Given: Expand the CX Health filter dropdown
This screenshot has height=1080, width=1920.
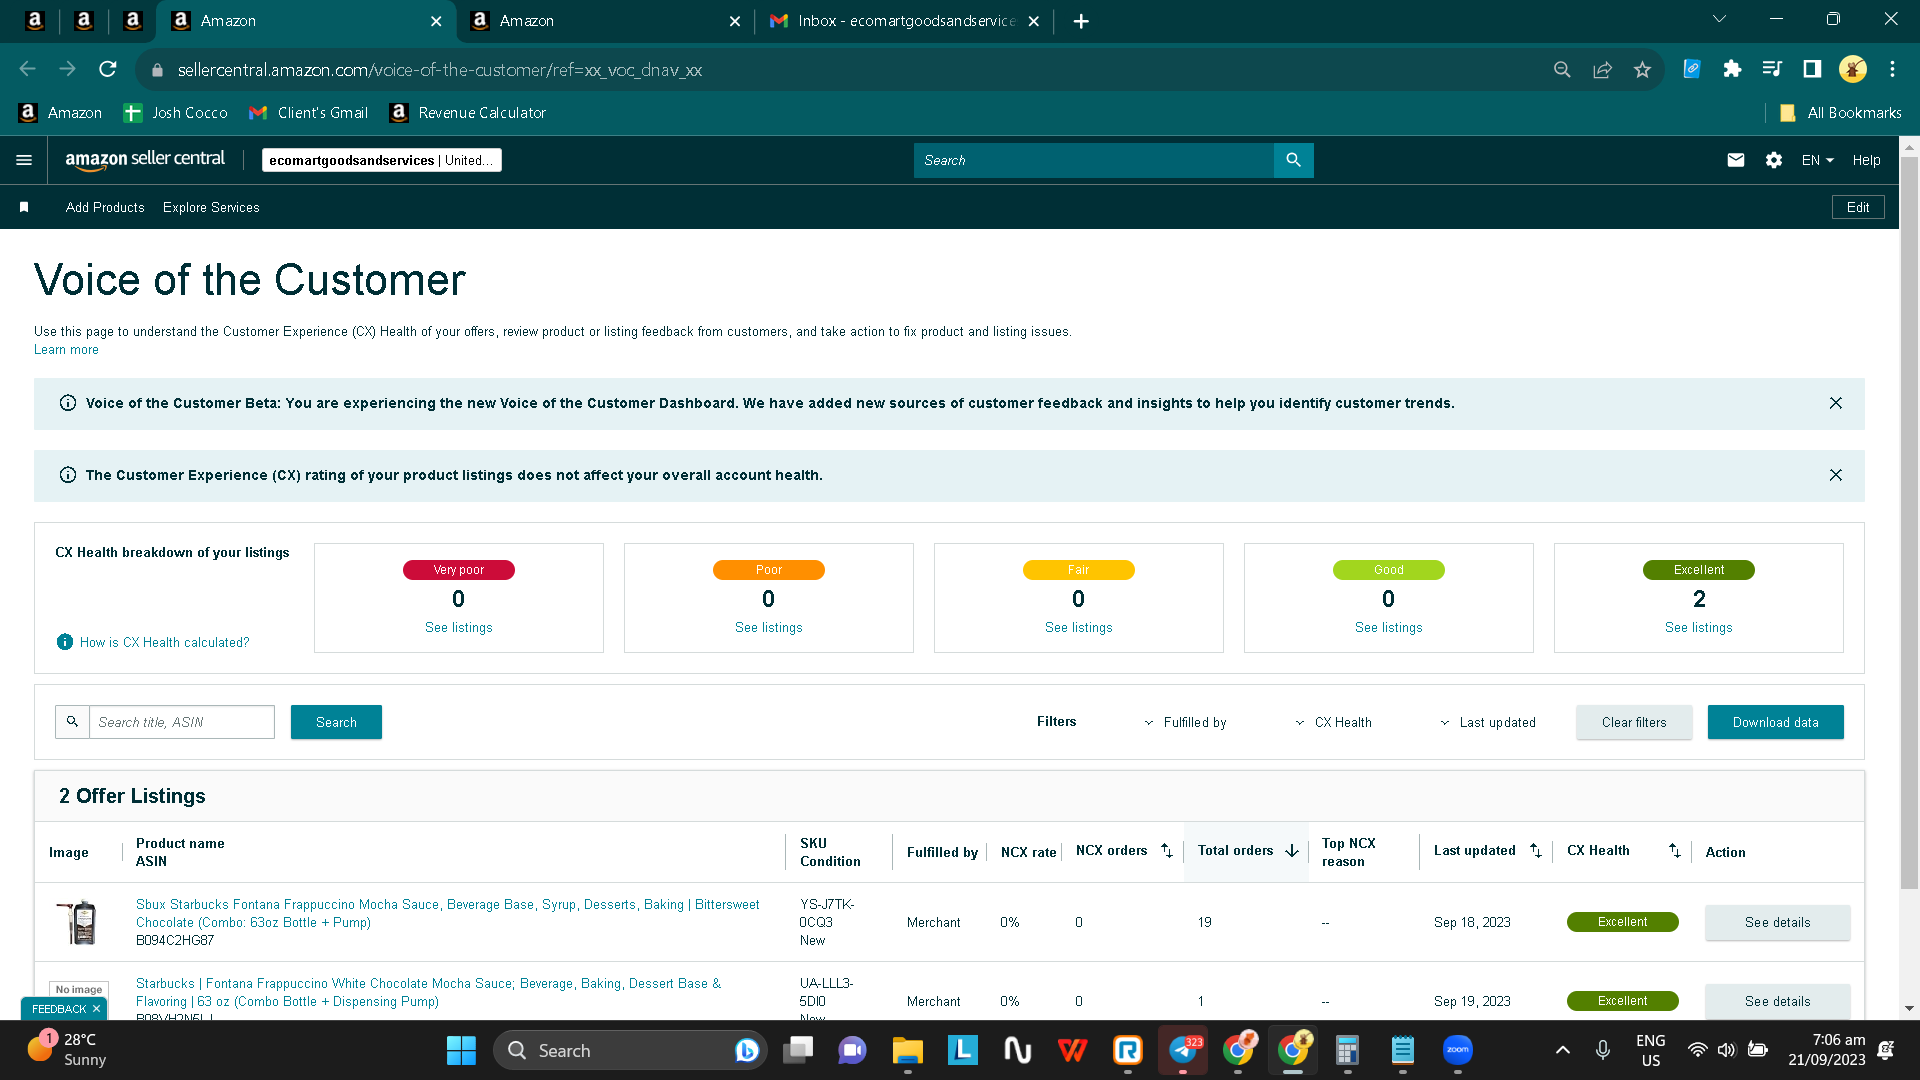Looking at the screenshot, I should pos(1334,722).
